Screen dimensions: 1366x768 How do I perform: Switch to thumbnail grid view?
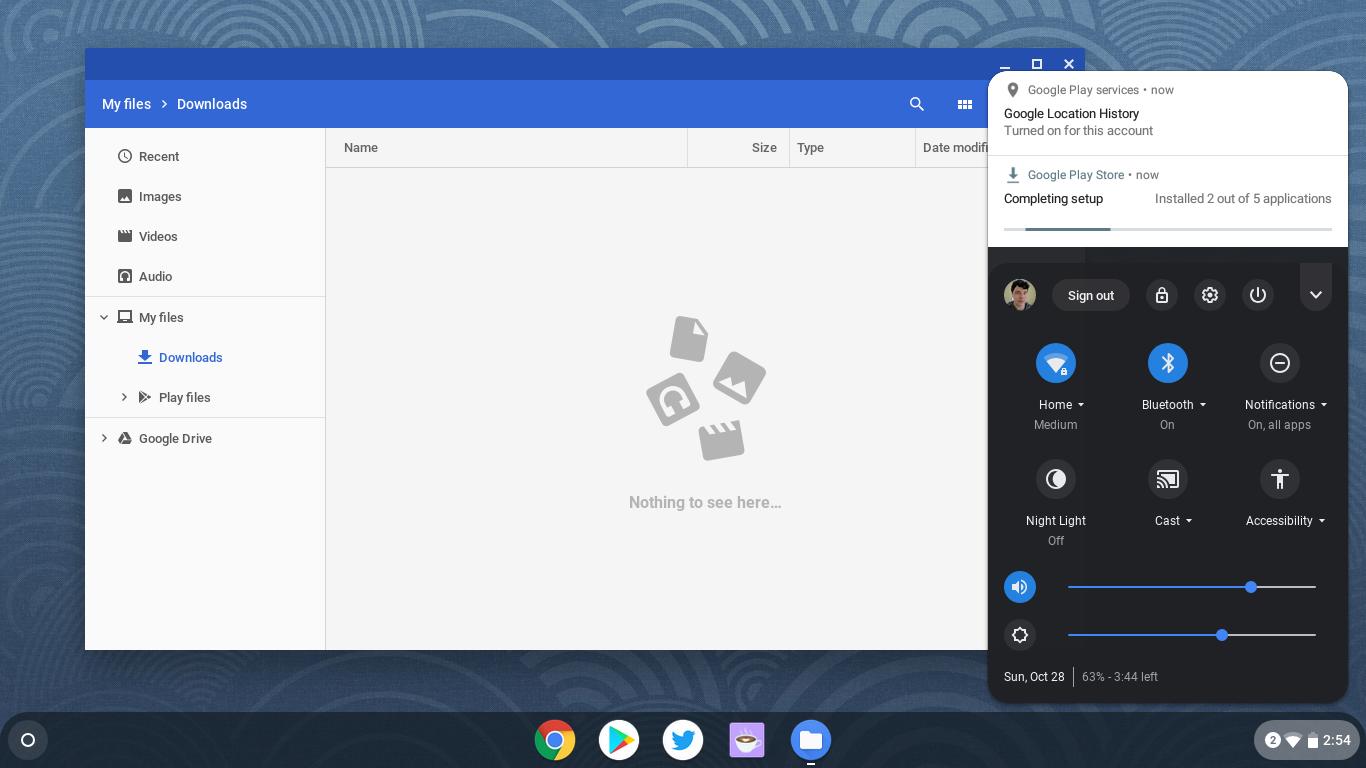[x=964, y=104]
